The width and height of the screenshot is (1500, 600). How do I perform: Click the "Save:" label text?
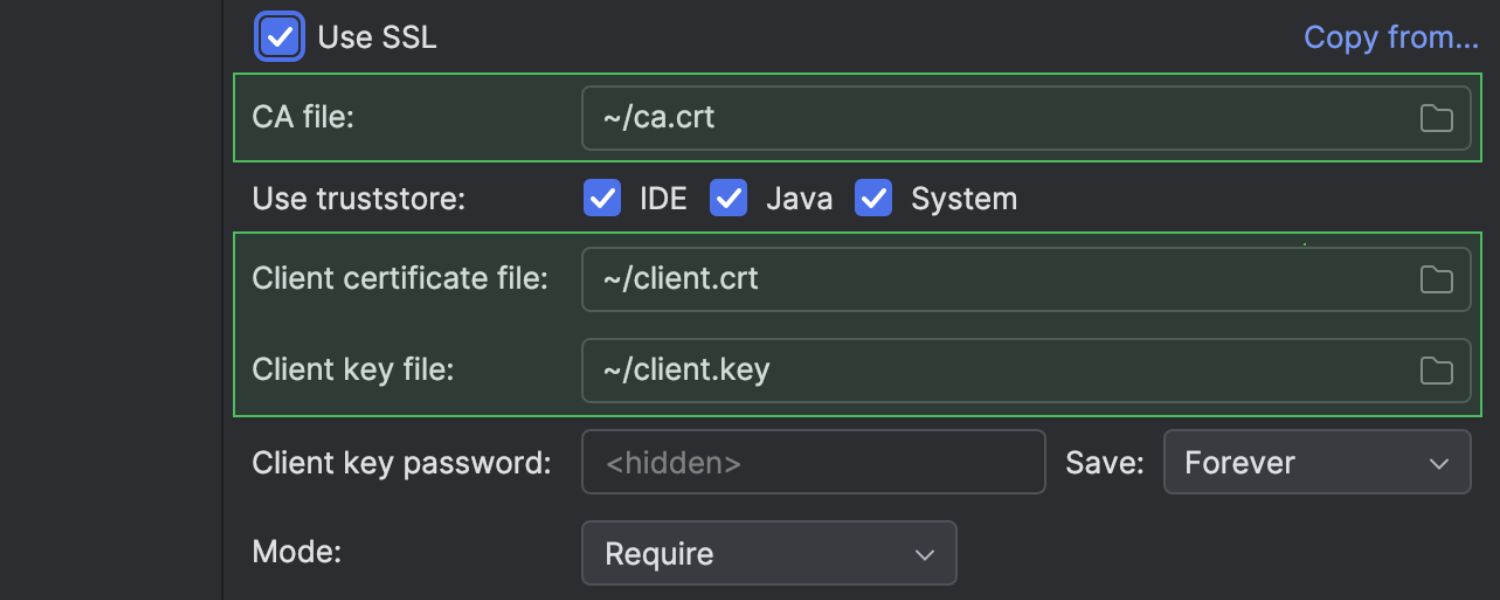tap(1104, 463)
